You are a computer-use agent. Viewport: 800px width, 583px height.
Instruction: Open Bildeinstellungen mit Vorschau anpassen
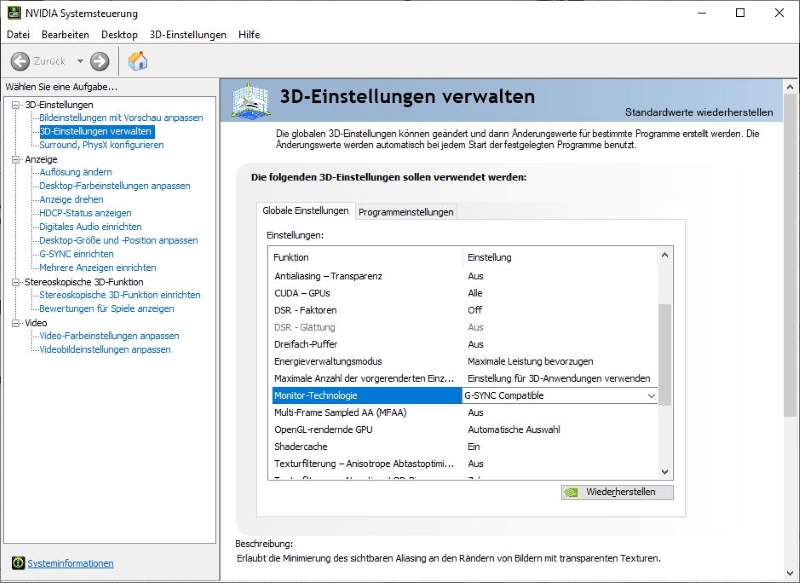121,118
